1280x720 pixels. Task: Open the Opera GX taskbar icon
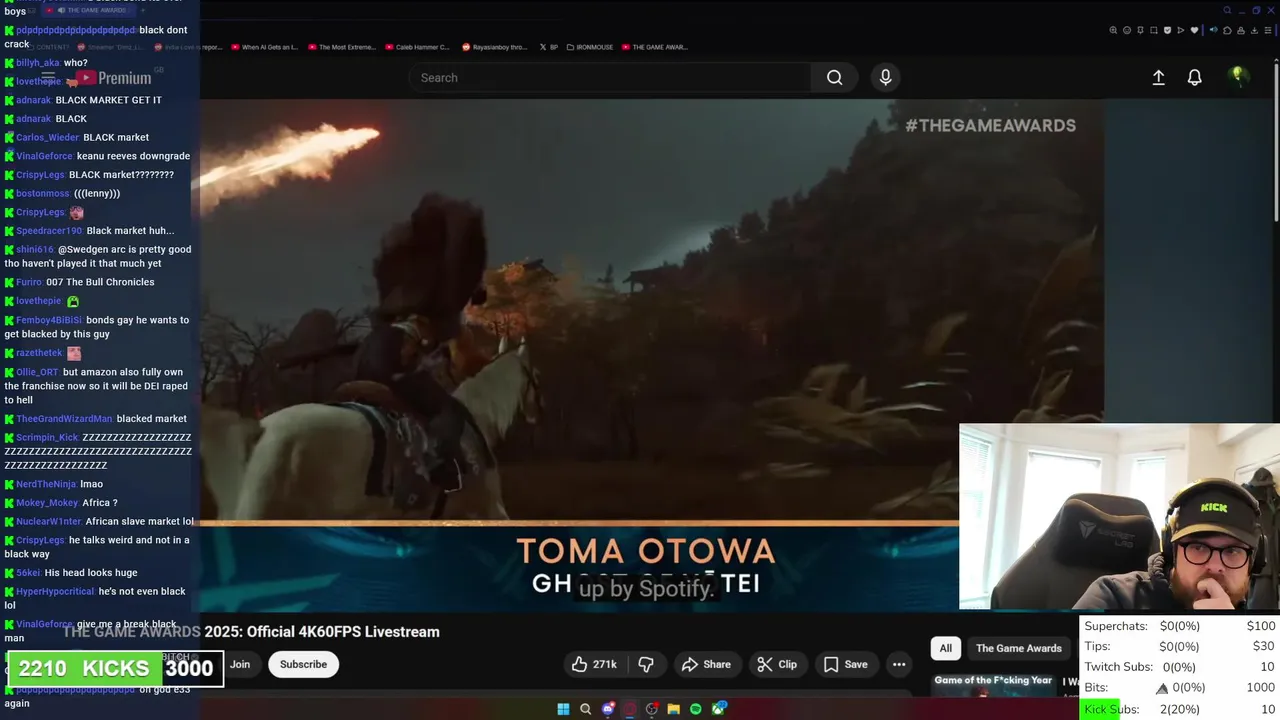pos(630,709)
